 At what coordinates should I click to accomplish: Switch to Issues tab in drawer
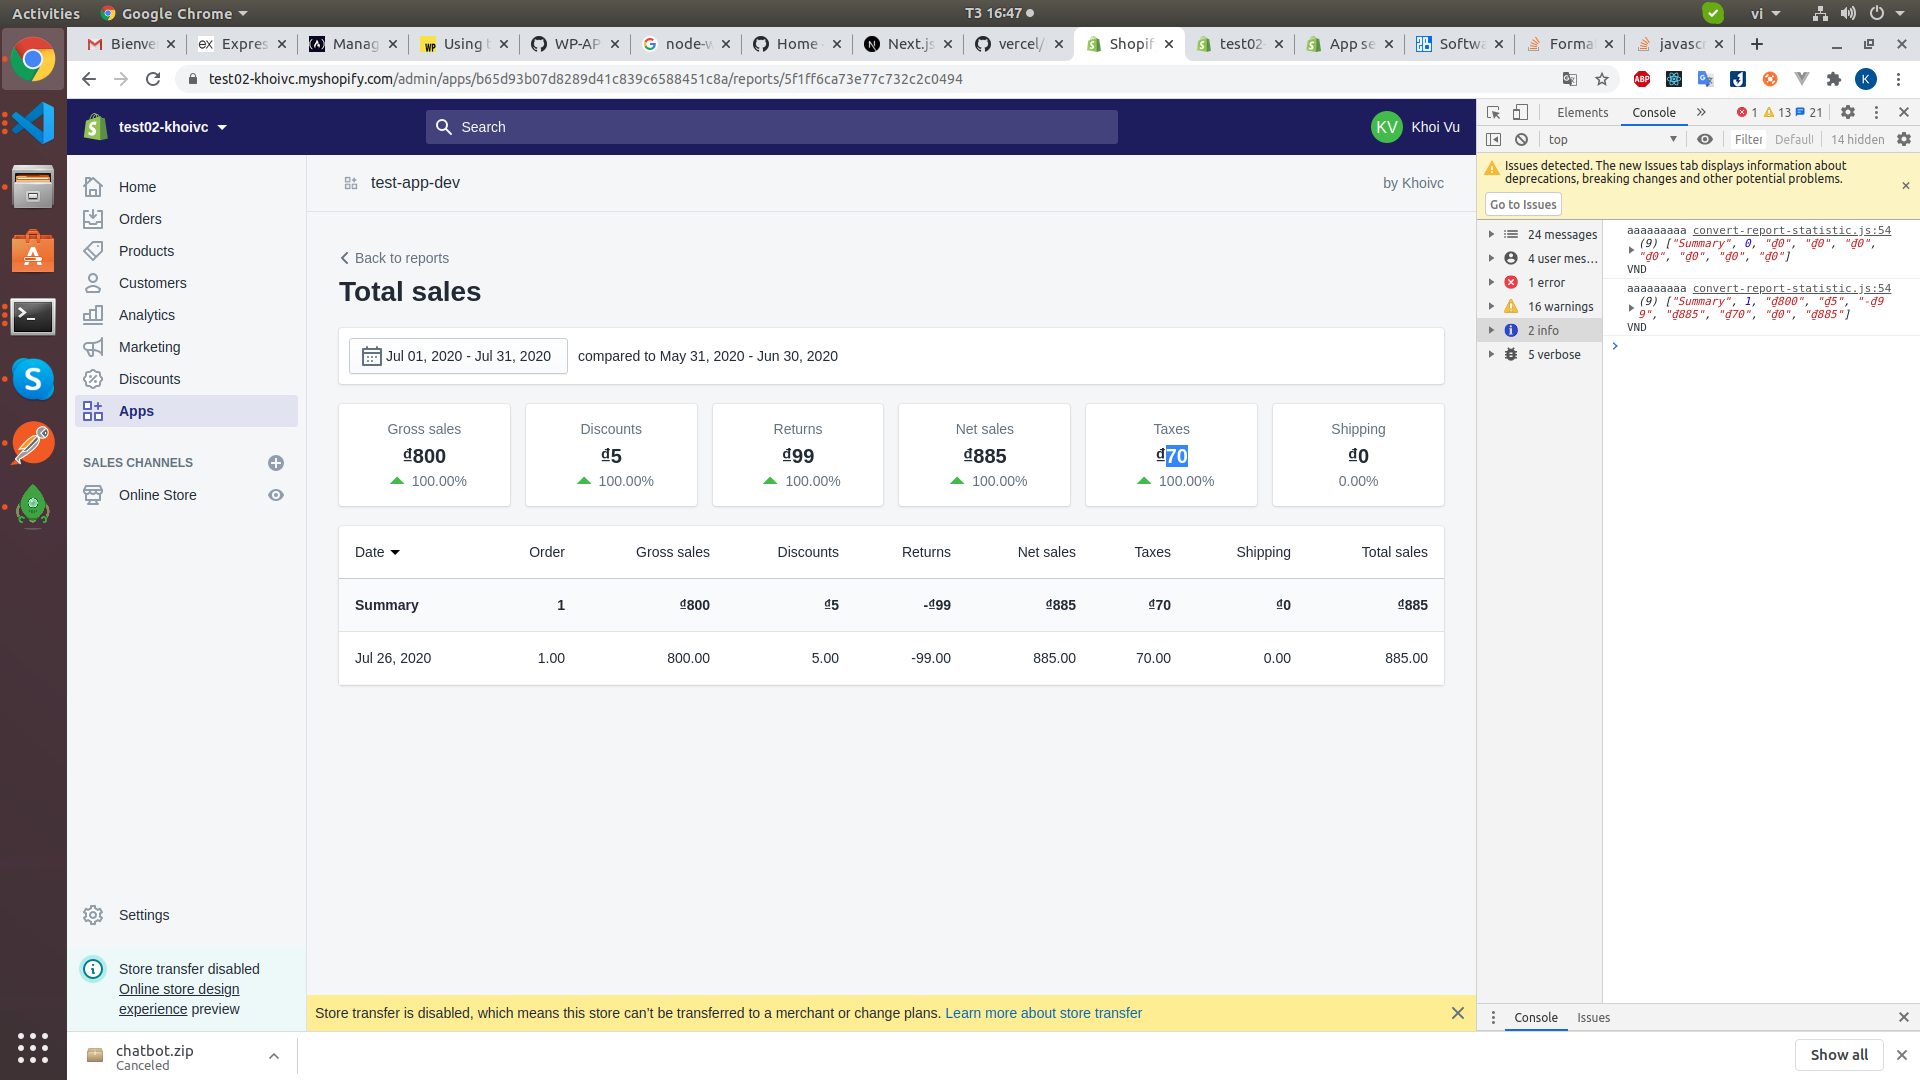1593,1018
